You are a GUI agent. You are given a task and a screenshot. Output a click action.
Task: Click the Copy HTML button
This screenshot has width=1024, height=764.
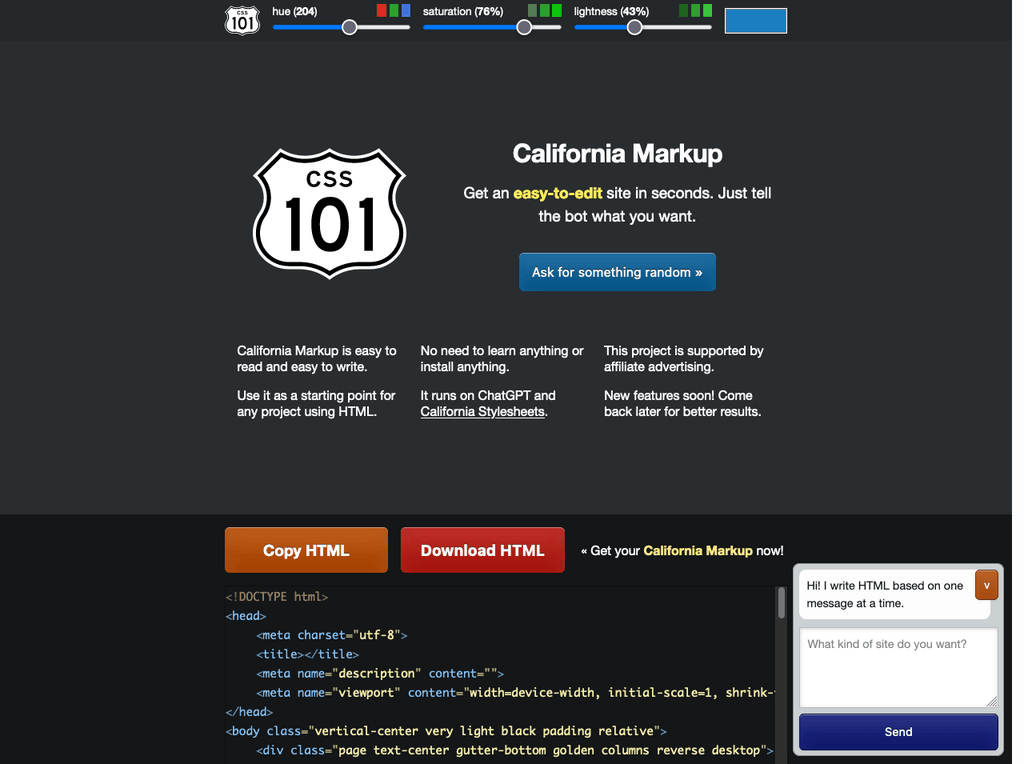pos(306,550)
